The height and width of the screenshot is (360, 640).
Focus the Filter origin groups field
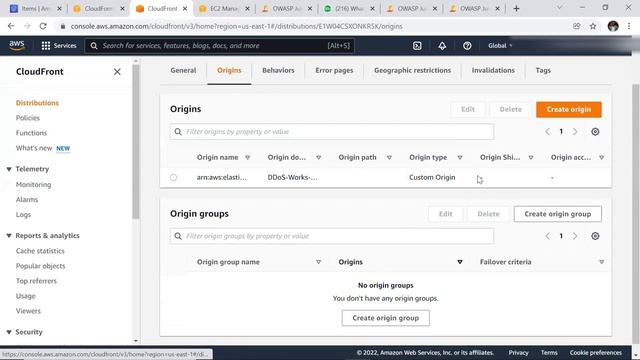point(332,236)
